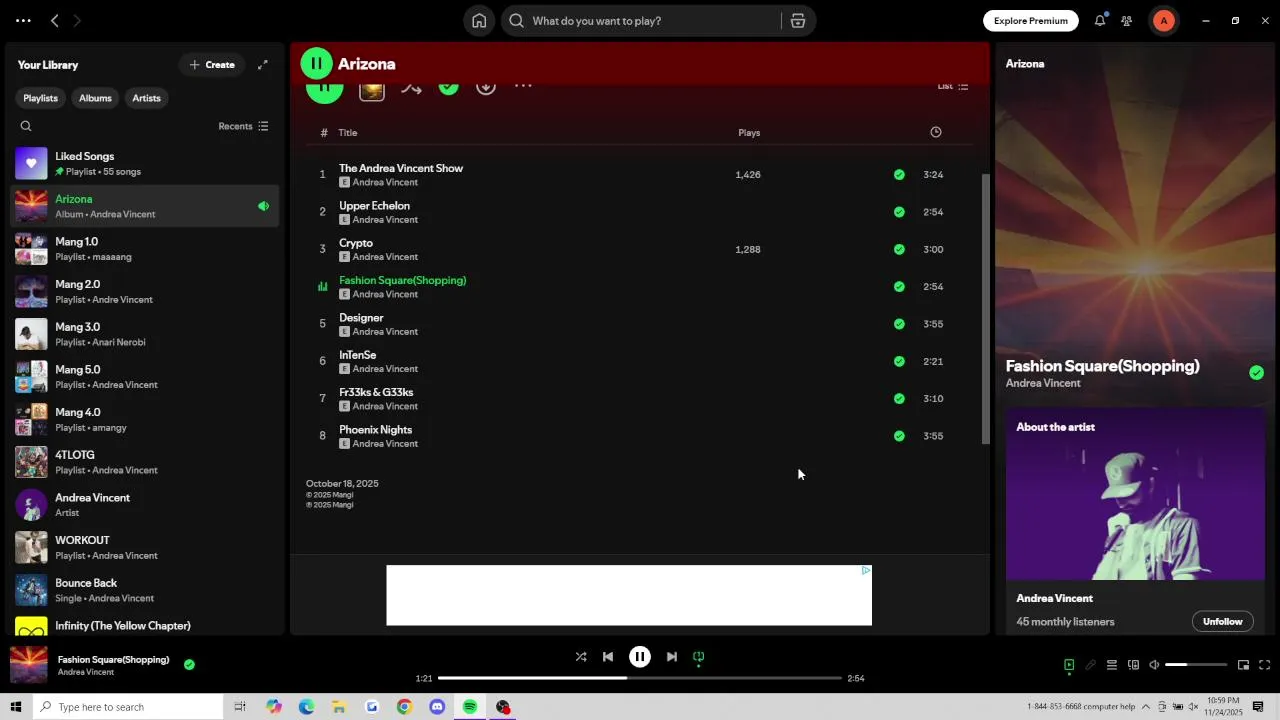Toggle shuffle in the player bar
The image size is (1280, 720).
tap(581, 657)
